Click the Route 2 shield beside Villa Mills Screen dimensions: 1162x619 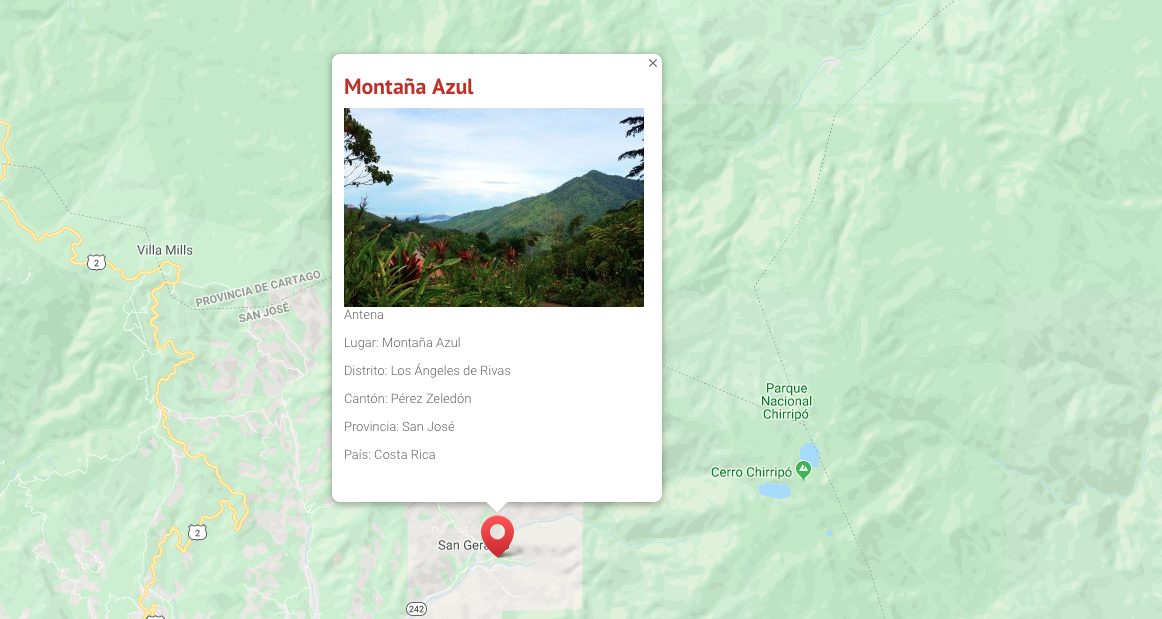pyautogui.click(x=96, y=262)
